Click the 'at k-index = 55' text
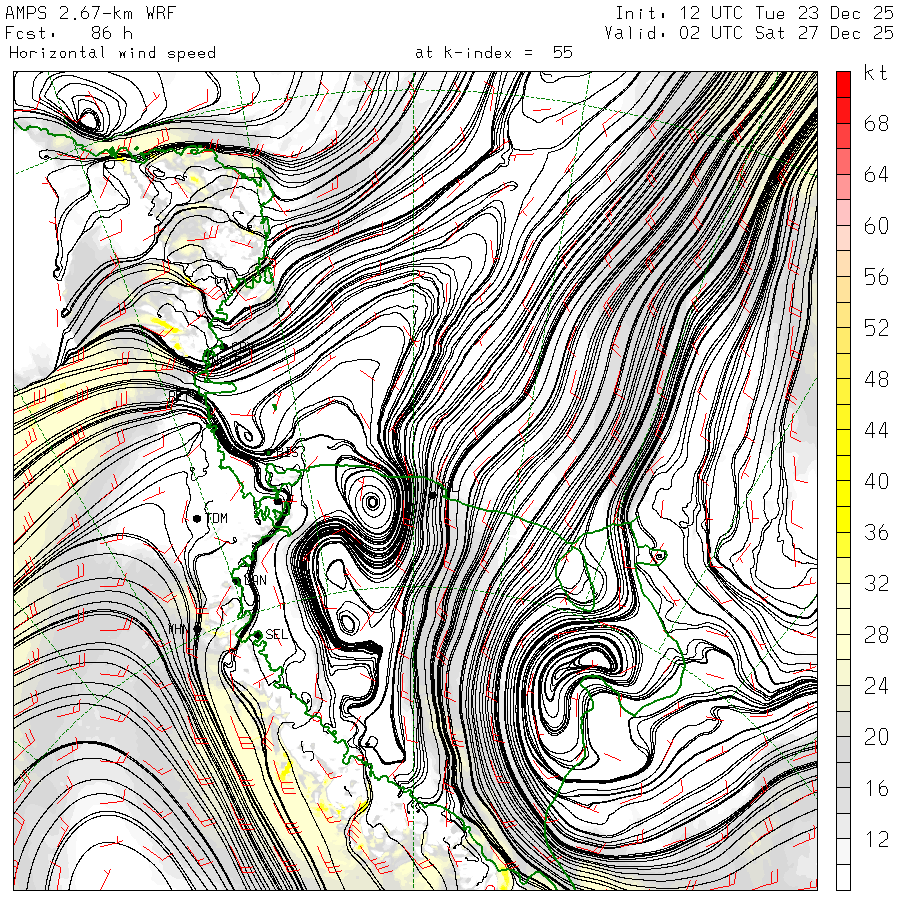The image size is (900, 900). click(x=493, y=52)
